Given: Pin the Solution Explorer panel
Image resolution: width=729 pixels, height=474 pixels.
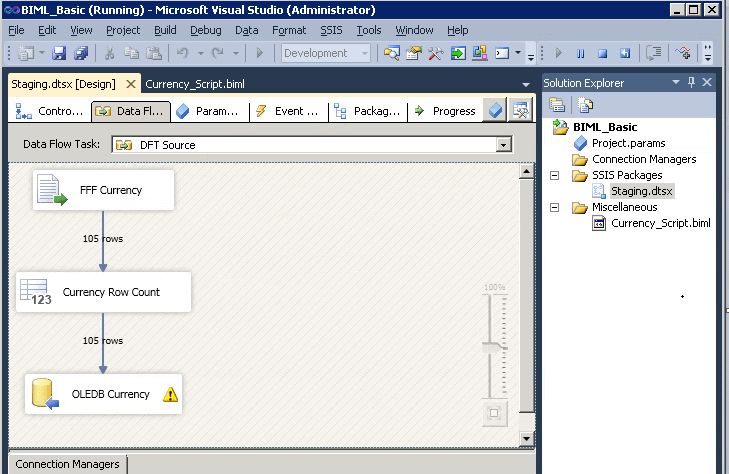Looking at the screenshot, I should pyautogui.click(x=691, y=82).
